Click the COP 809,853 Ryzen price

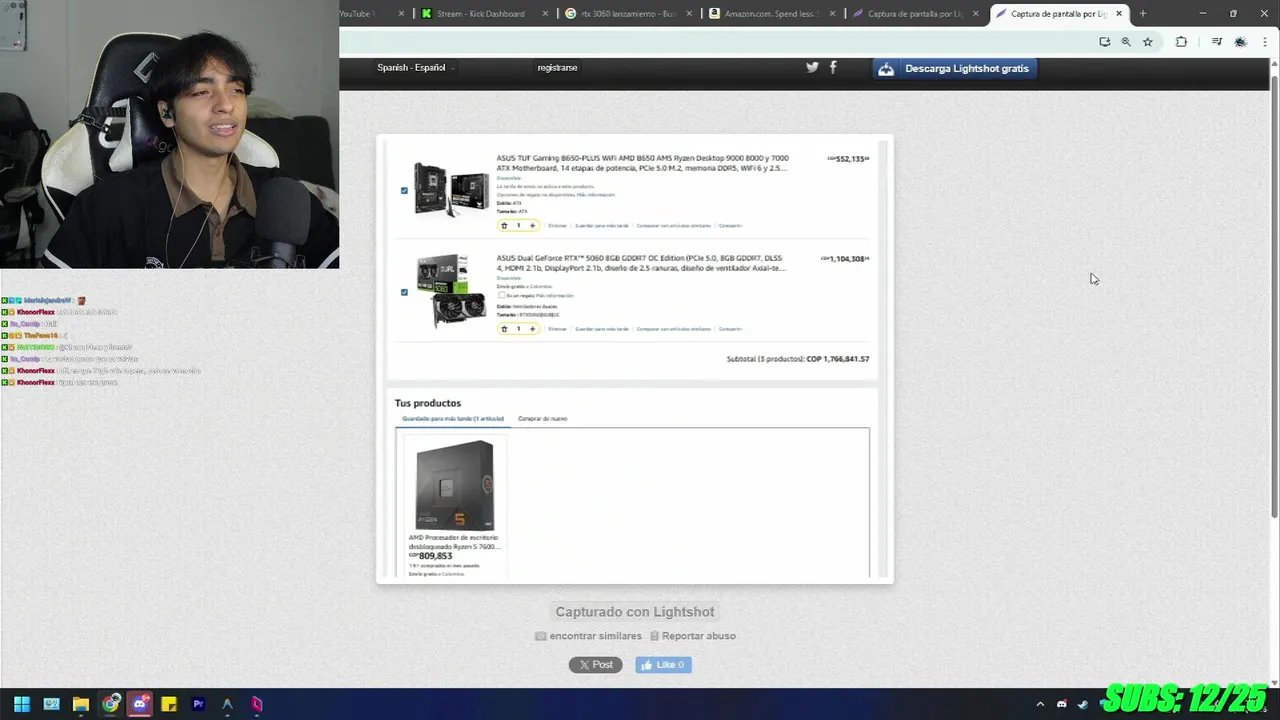431,556
